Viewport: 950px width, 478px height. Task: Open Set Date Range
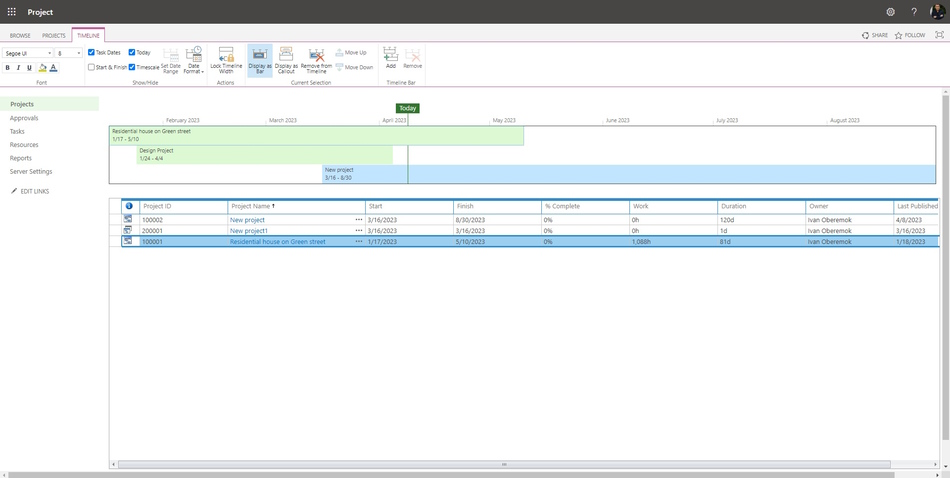pyautogui.click(x=170, y=61)
